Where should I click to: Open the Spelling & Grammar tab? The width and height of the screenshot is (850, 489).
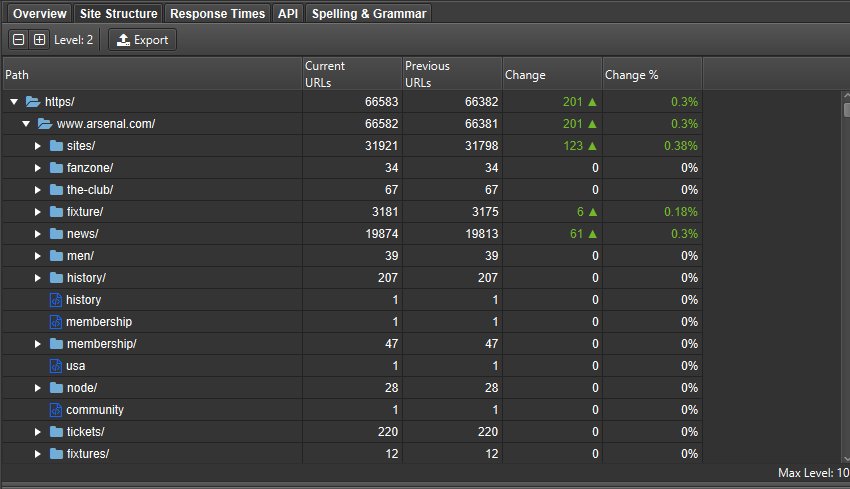tap(370, 14)
